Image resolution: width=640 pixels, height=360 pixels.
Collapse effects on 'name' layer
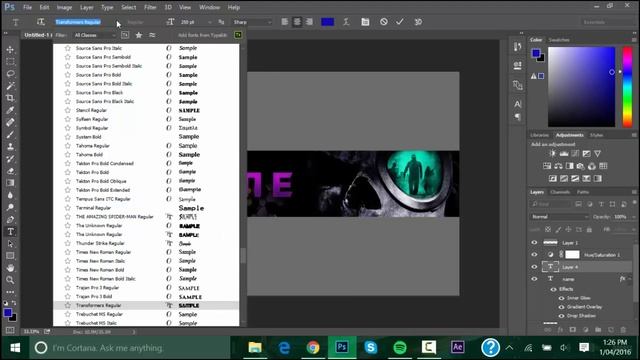(x=630, y=279)
